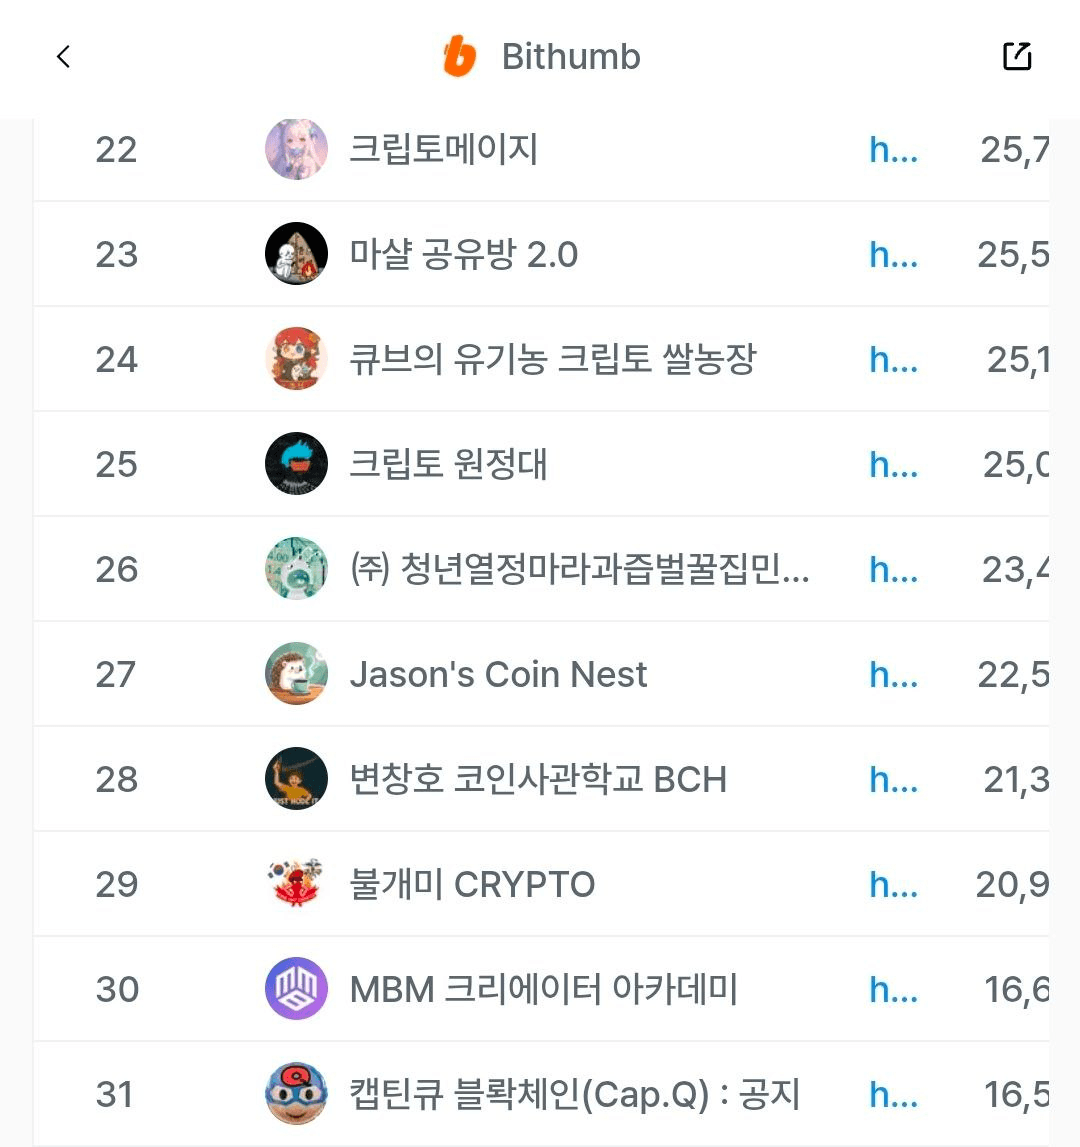
Task: Open the link in row 22
Action: click(893, 150)
